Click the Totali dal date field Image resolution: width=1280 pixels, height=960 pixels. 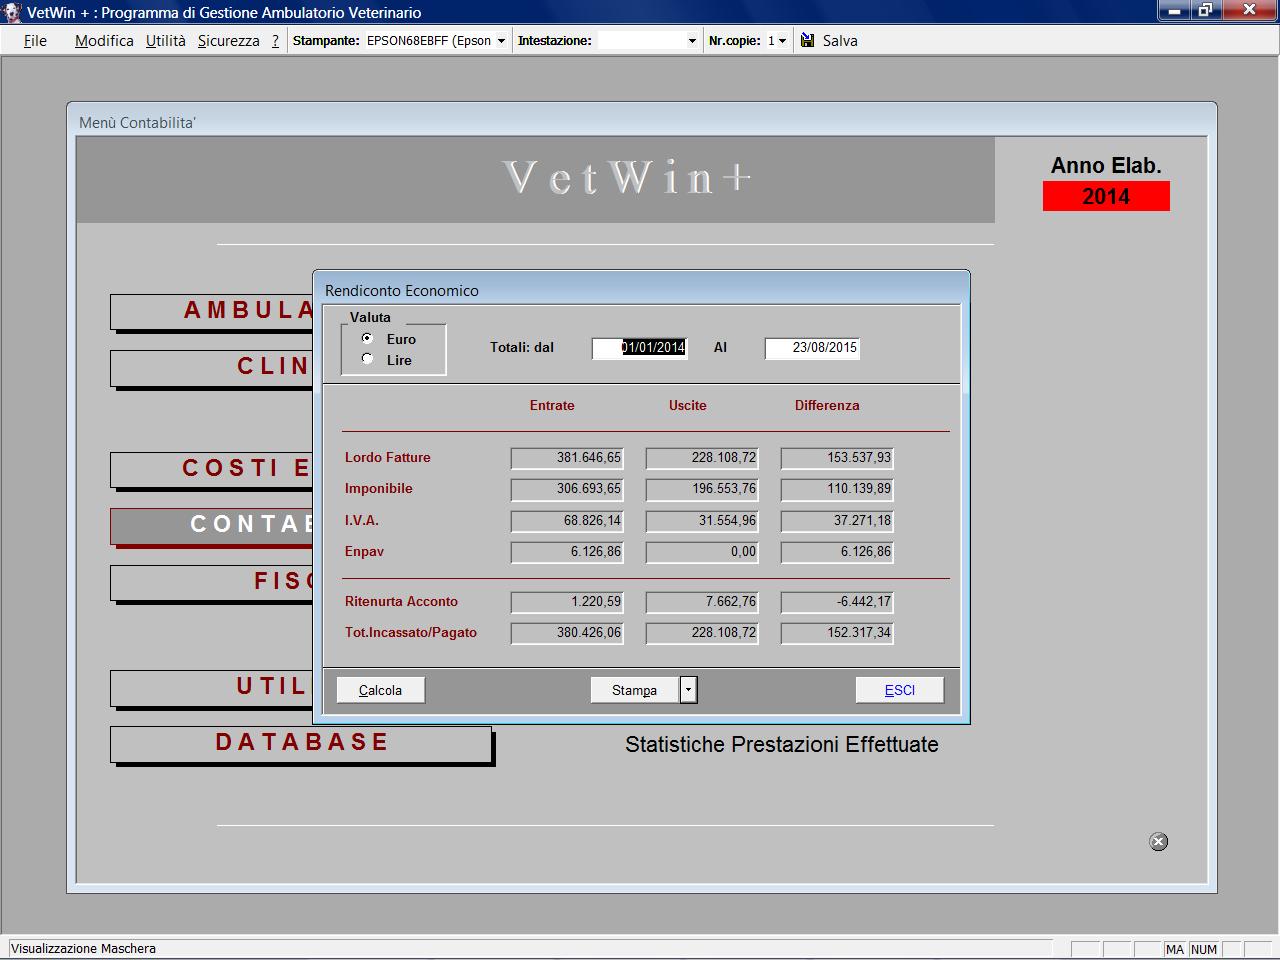click(640, 347)
